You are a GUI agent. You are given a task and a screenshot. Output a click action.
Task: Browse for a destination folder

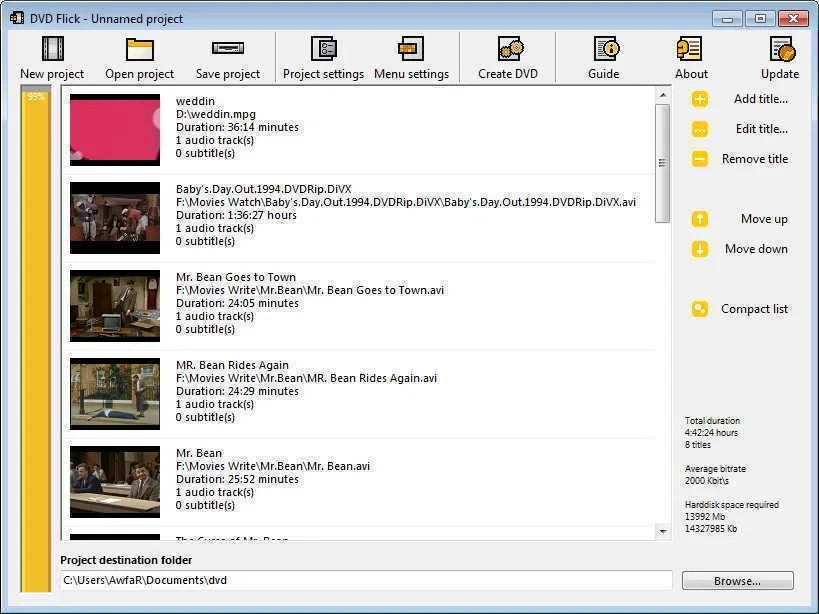[737, 580]
